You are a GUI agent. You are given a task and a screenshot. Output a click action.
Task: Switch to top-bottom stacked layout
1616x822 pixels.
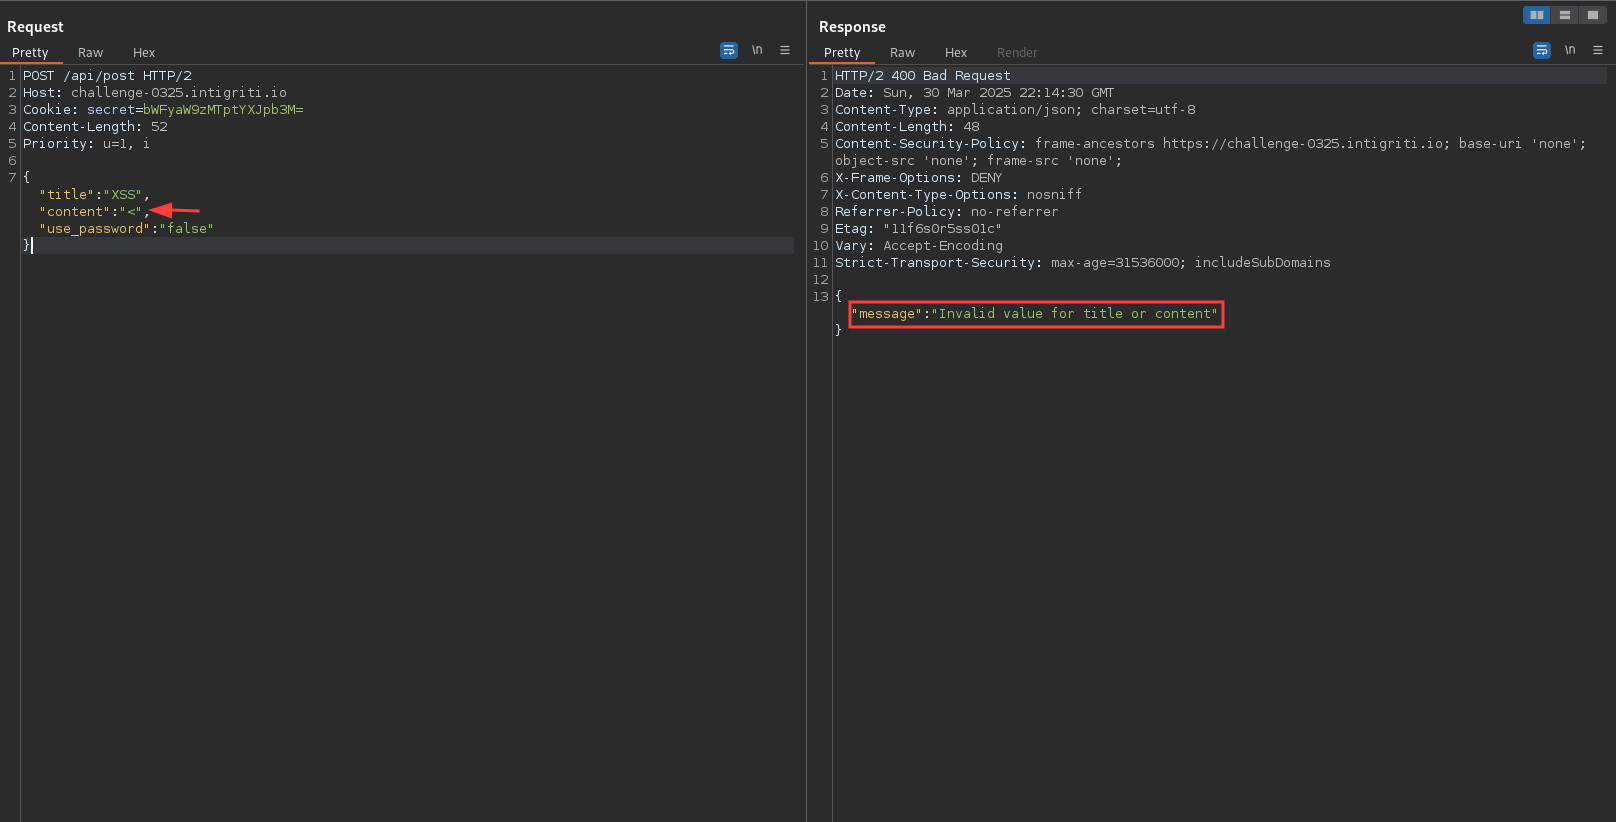[1565, 15]
